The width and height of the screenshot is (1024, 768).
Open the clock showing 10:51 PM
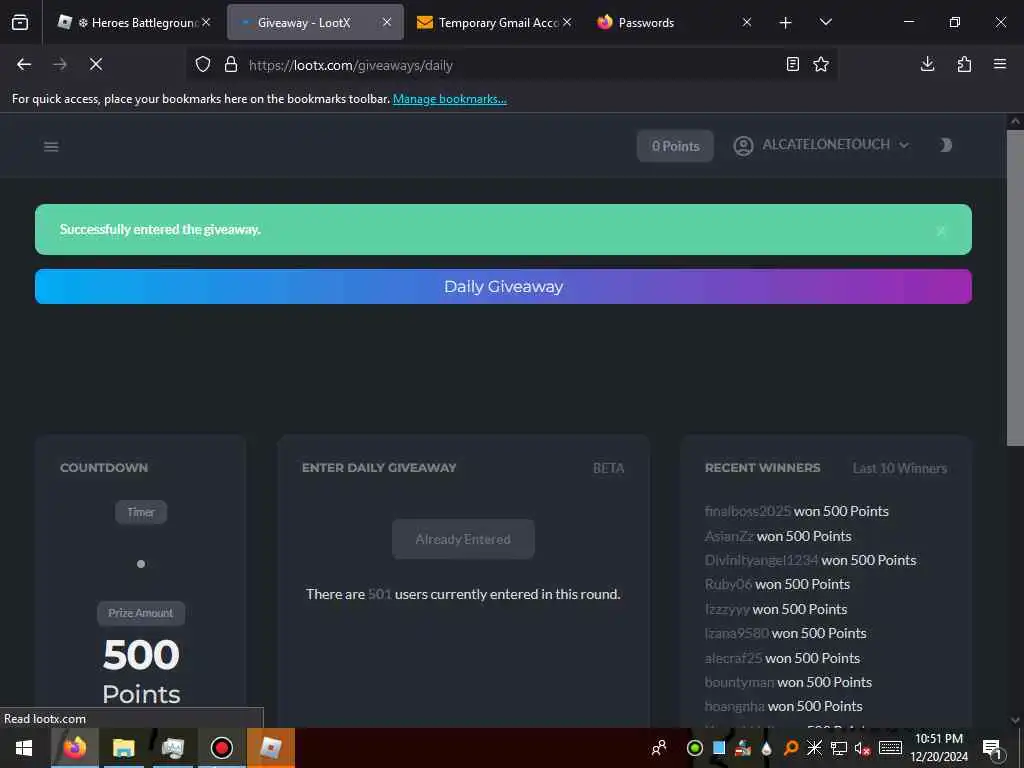(939, 748)
